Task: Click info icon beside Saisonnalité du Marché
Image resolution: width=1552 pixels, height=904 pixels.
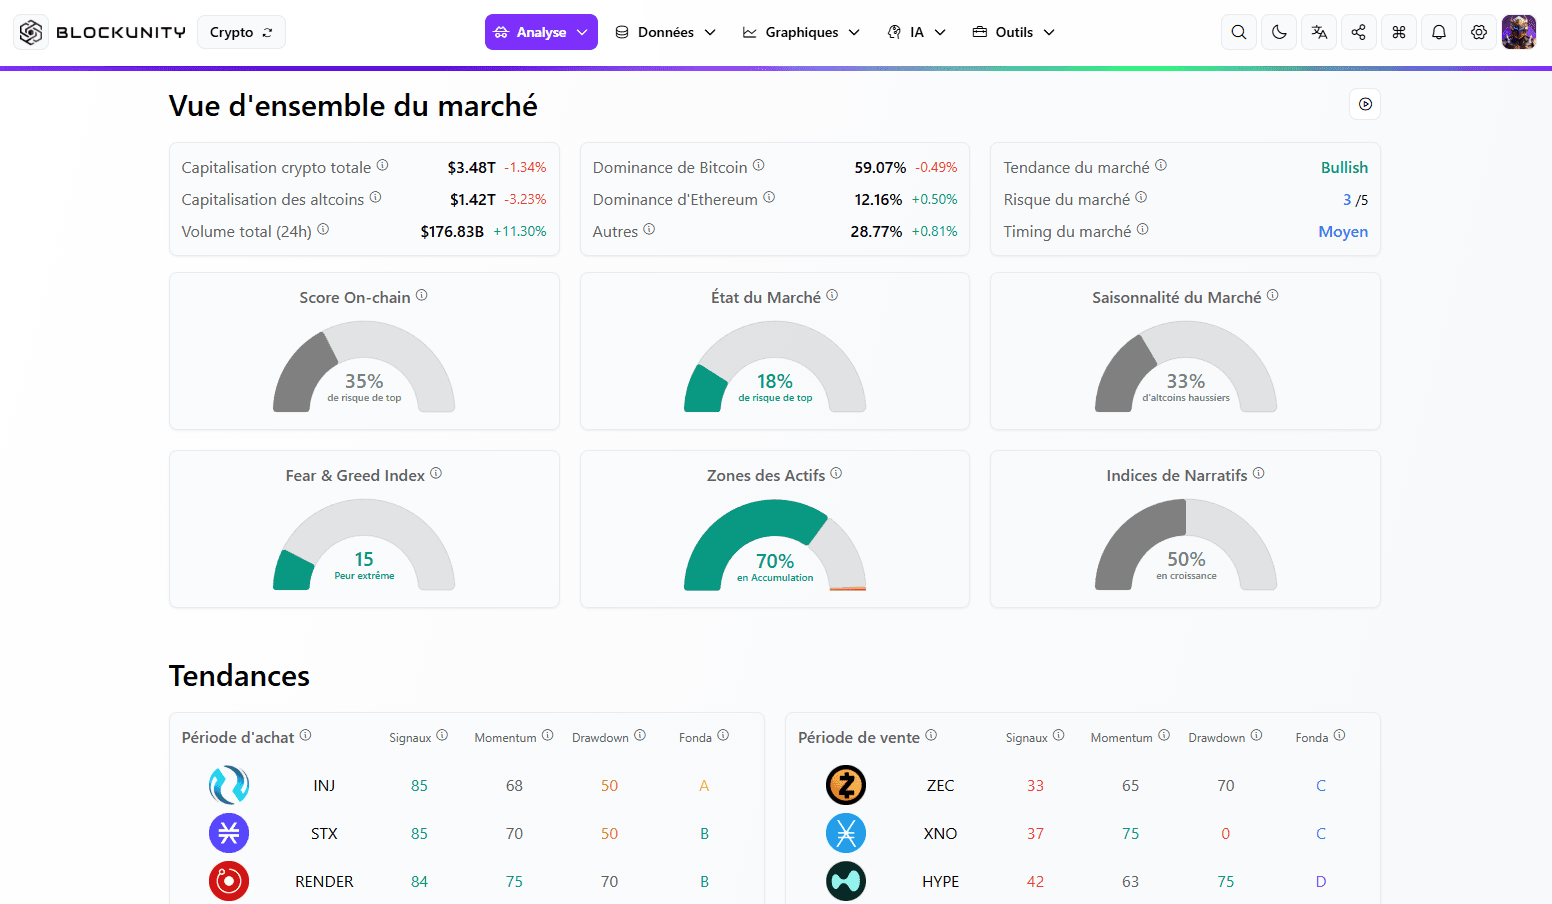Action: pyautogui.click(x=1272, y=295)
